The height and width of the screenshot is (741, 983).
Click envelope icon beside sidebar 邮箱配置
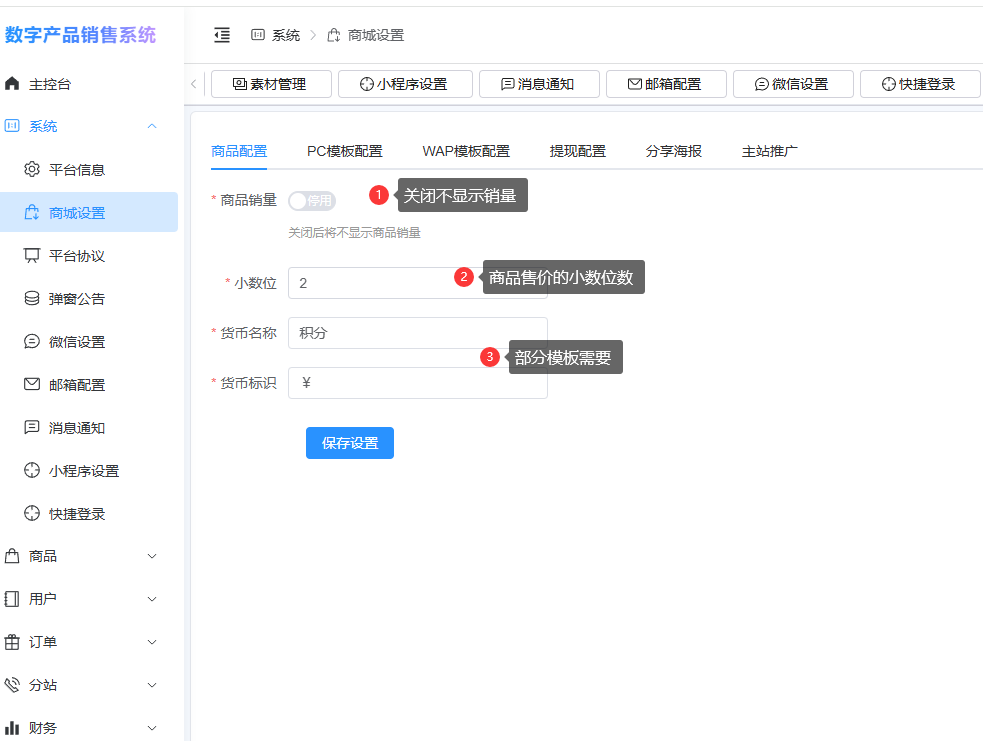click(32, 384)
